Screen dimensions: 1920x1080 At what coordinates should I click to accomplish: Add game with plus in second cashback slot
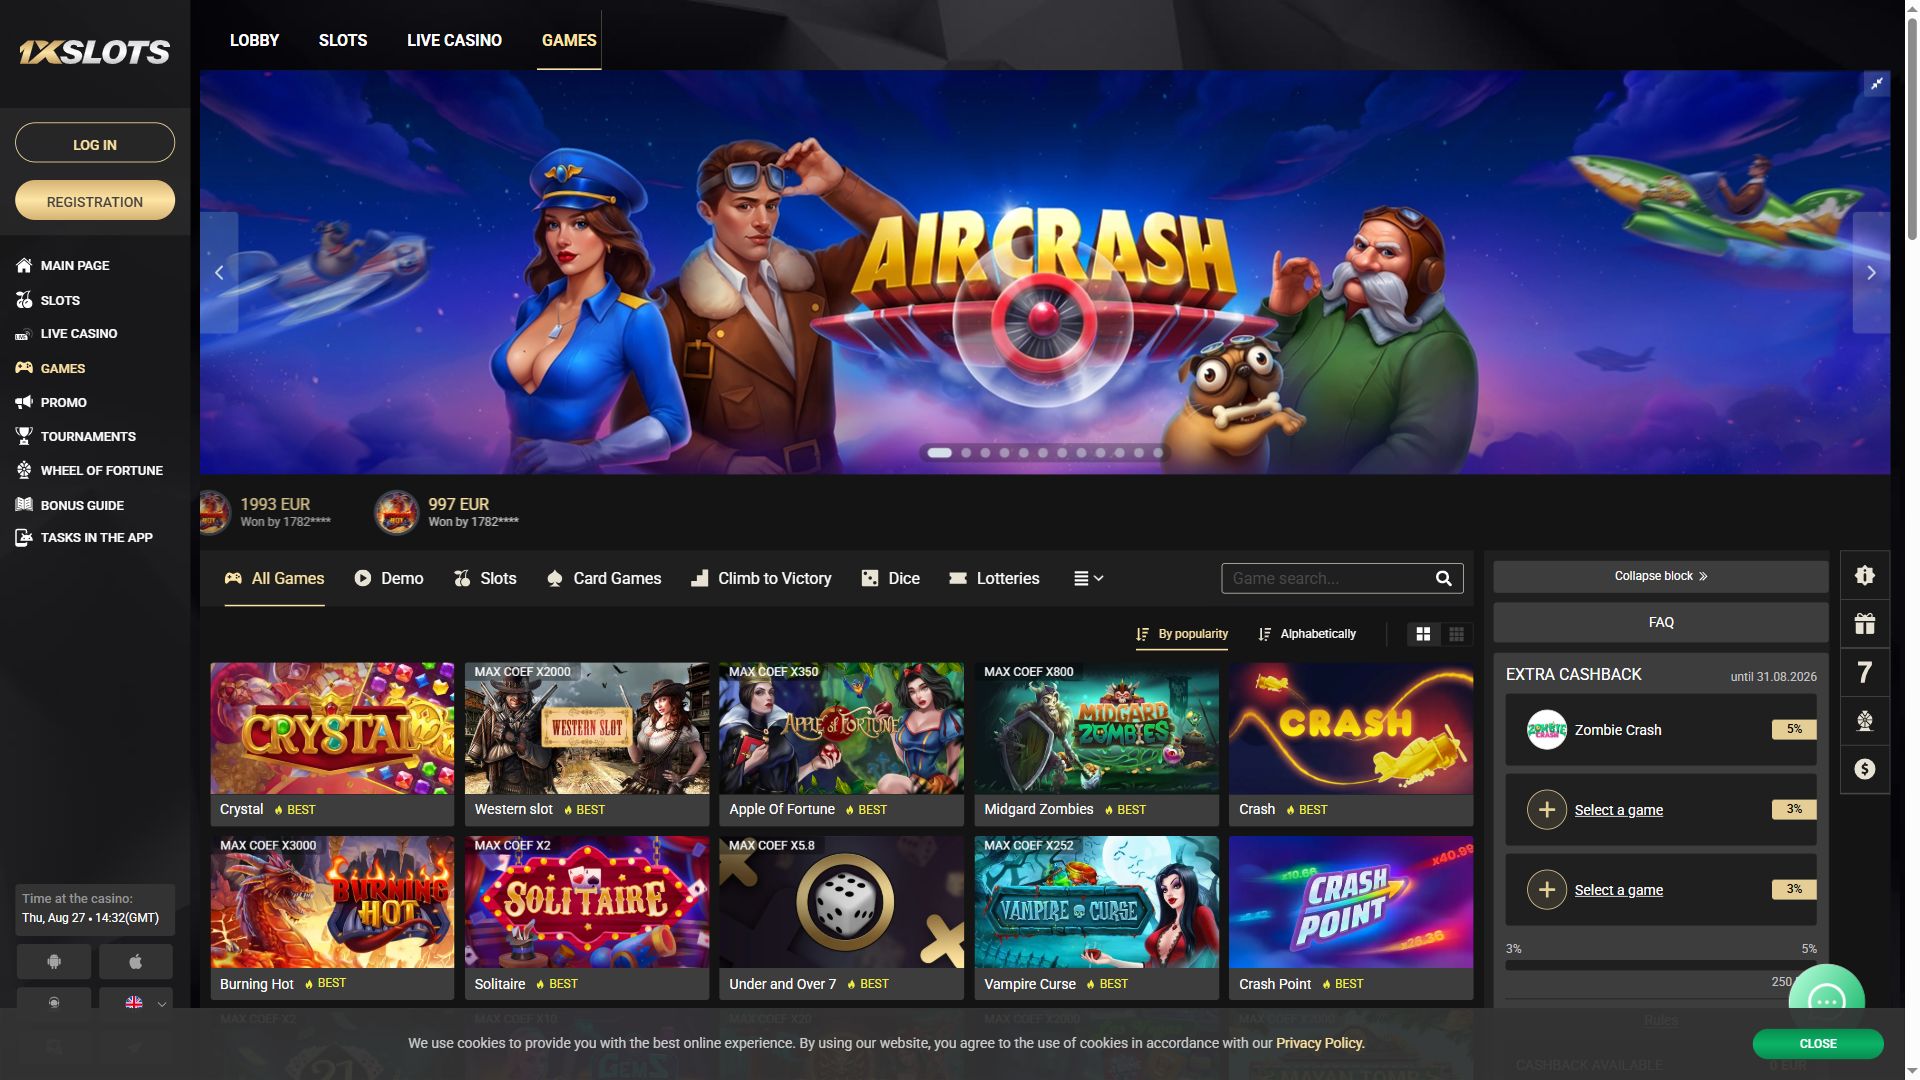[x=1546, y=809]
